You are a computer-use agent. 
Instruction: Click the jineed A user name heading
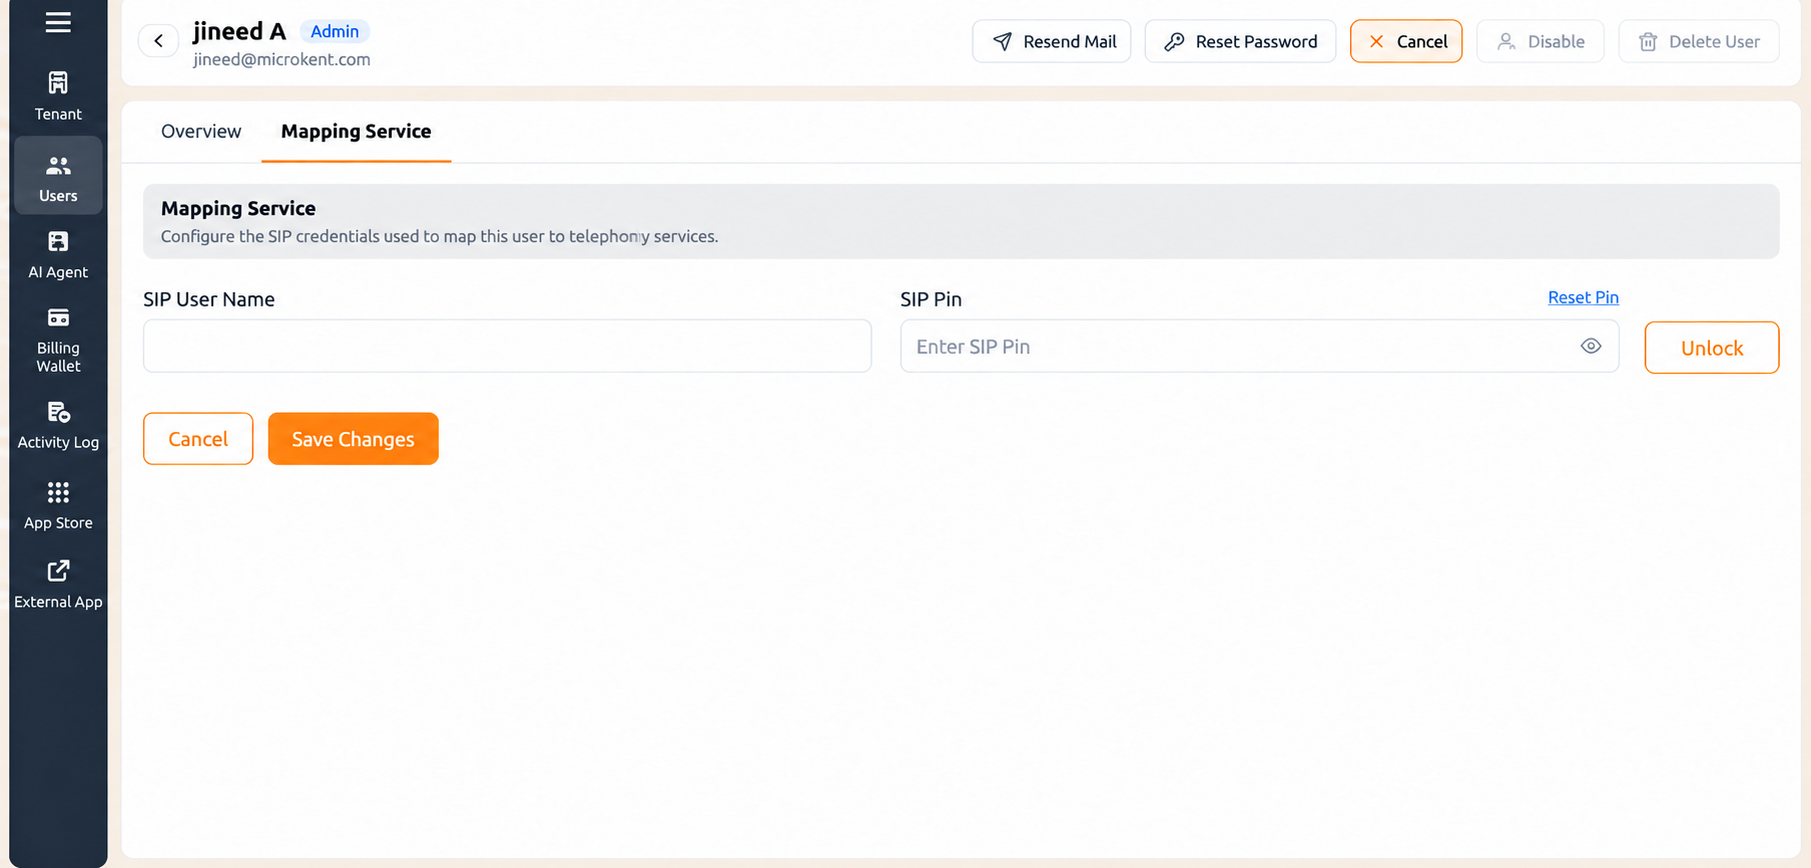click(239, 31)
